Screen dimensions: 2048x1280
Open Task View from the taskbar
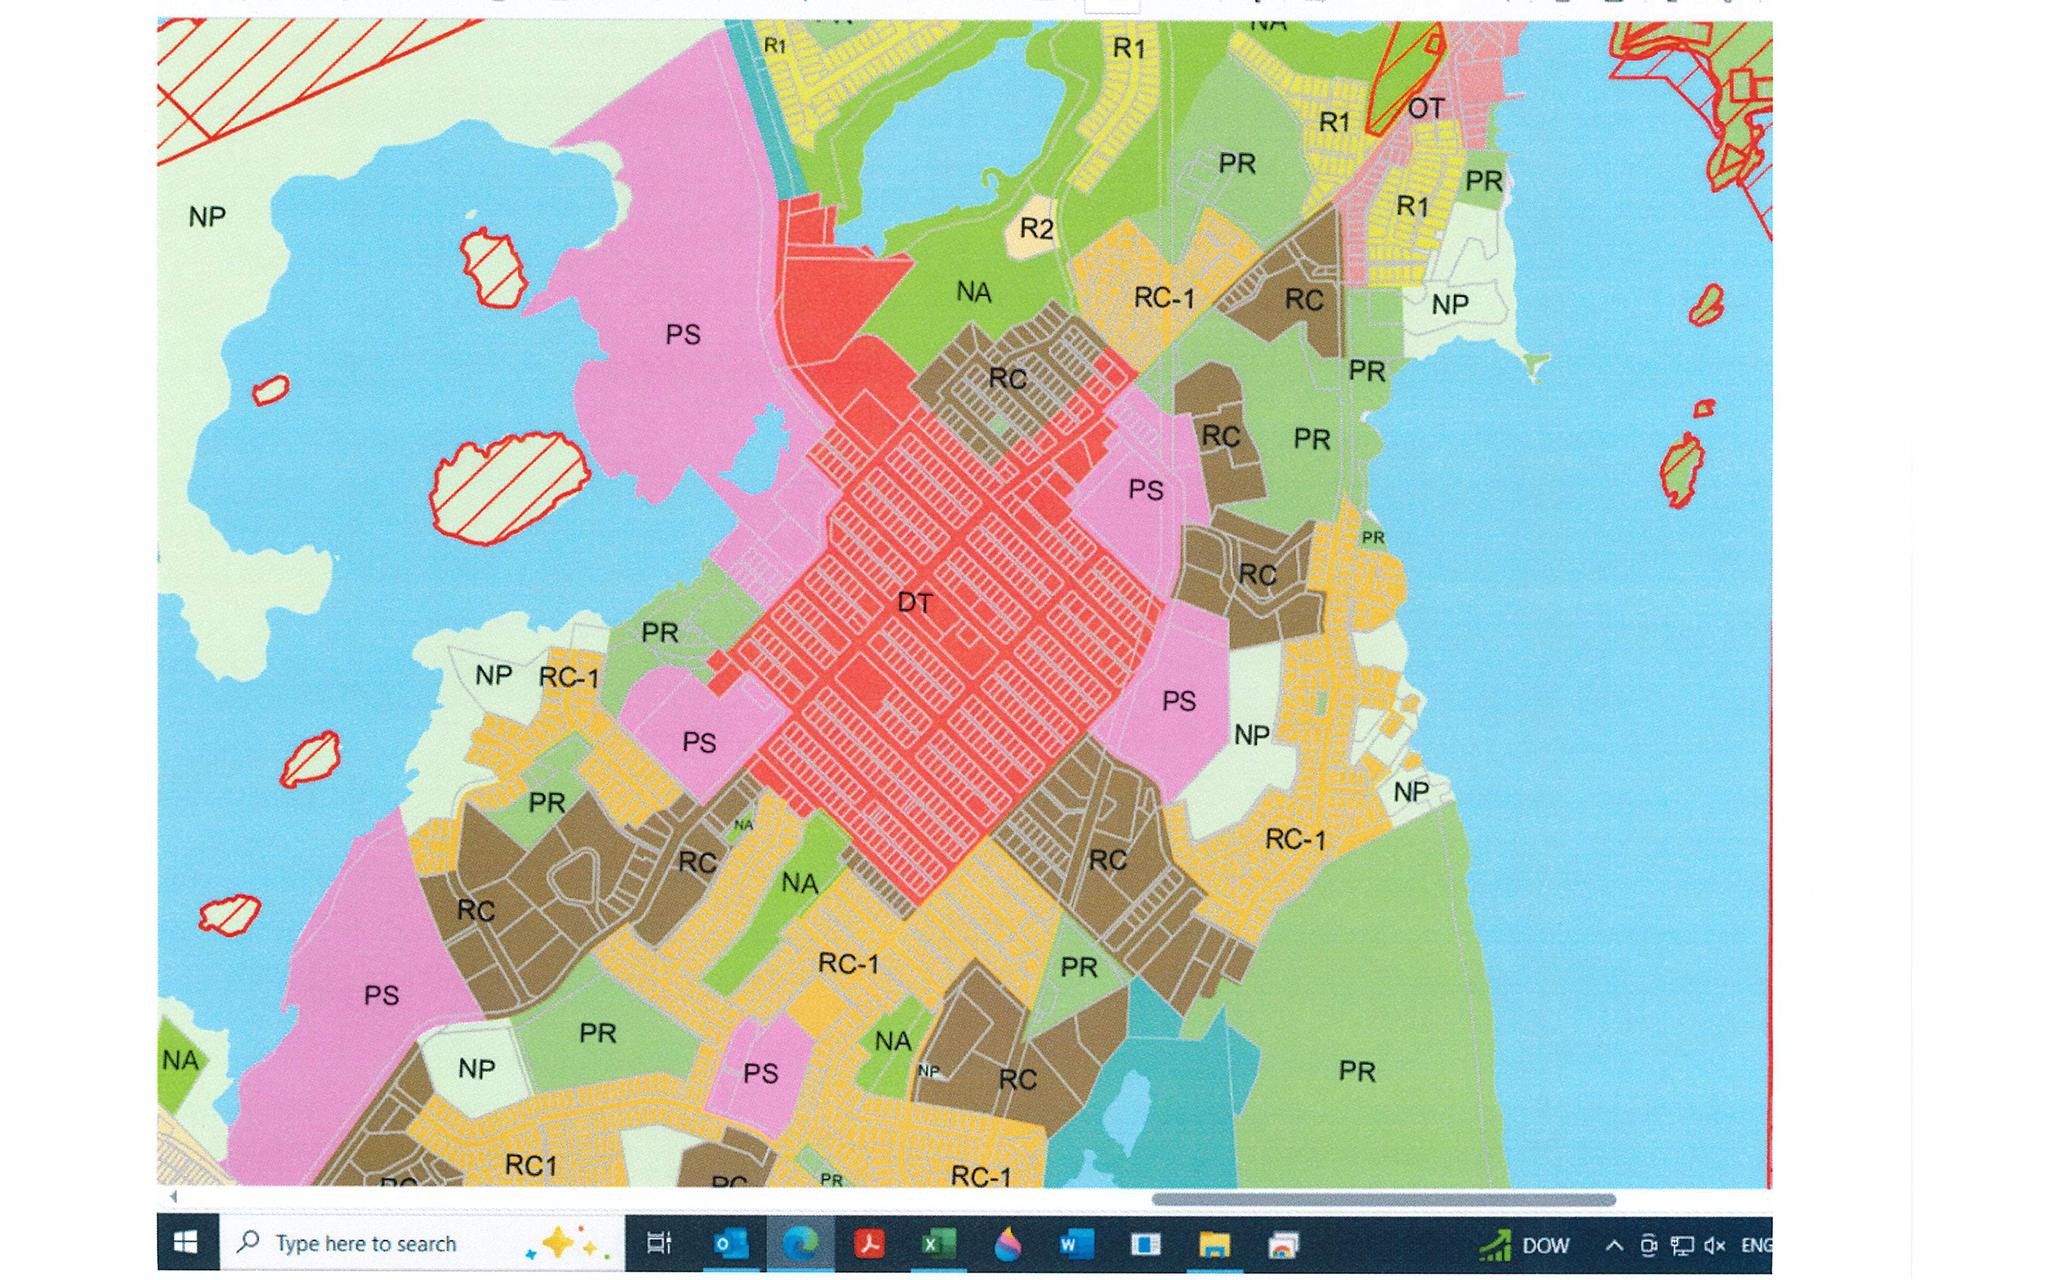[x=659, y=1243]
